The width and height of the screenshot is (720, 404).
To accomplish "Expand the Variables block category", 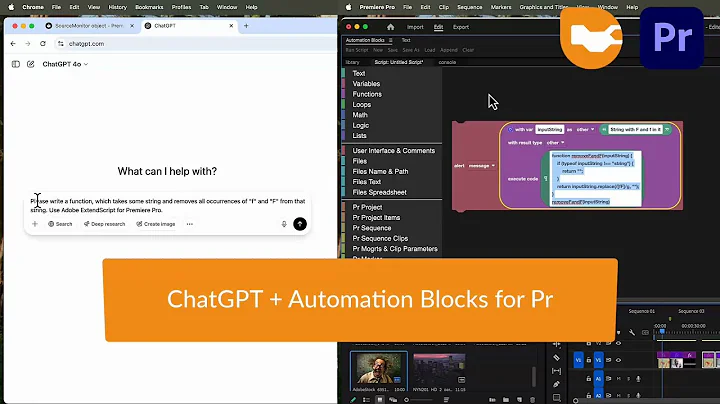I will tap(366, 84).
